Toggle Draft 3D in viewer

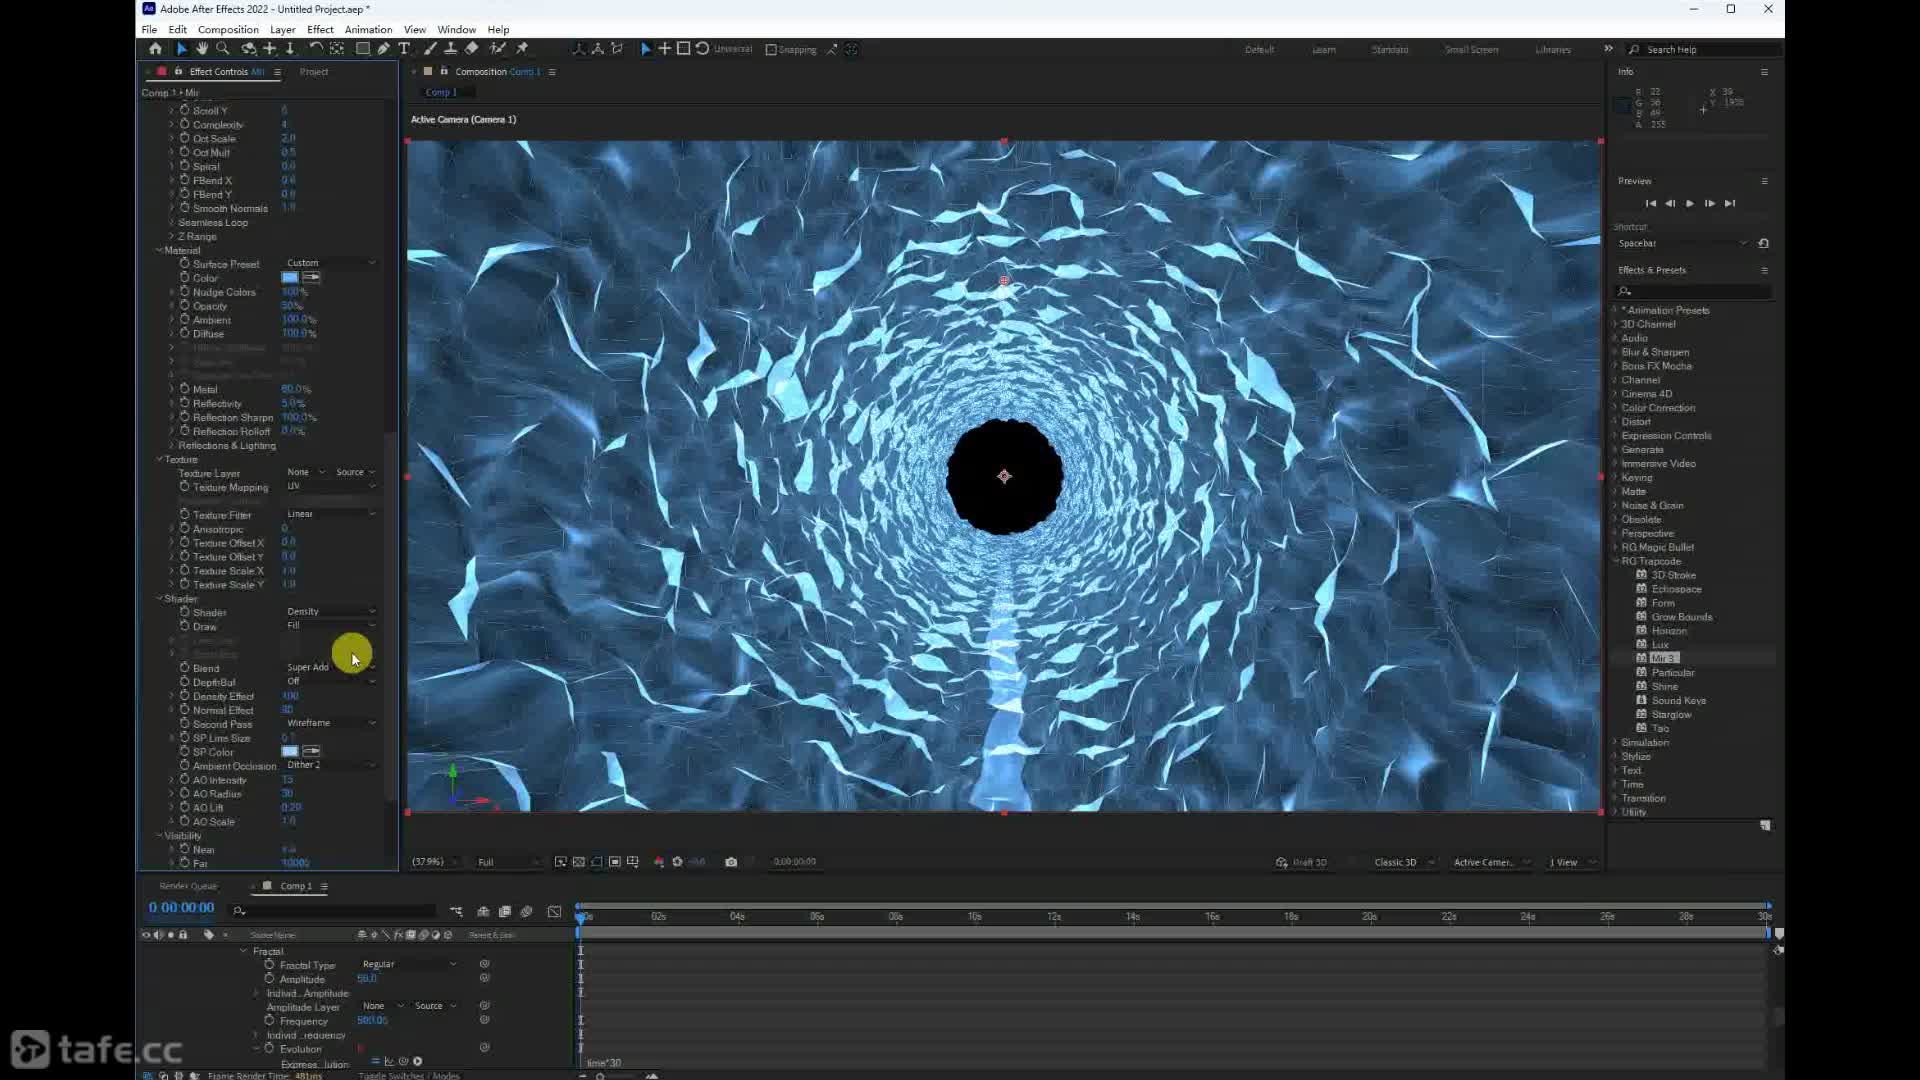[x=1302, y=862]
